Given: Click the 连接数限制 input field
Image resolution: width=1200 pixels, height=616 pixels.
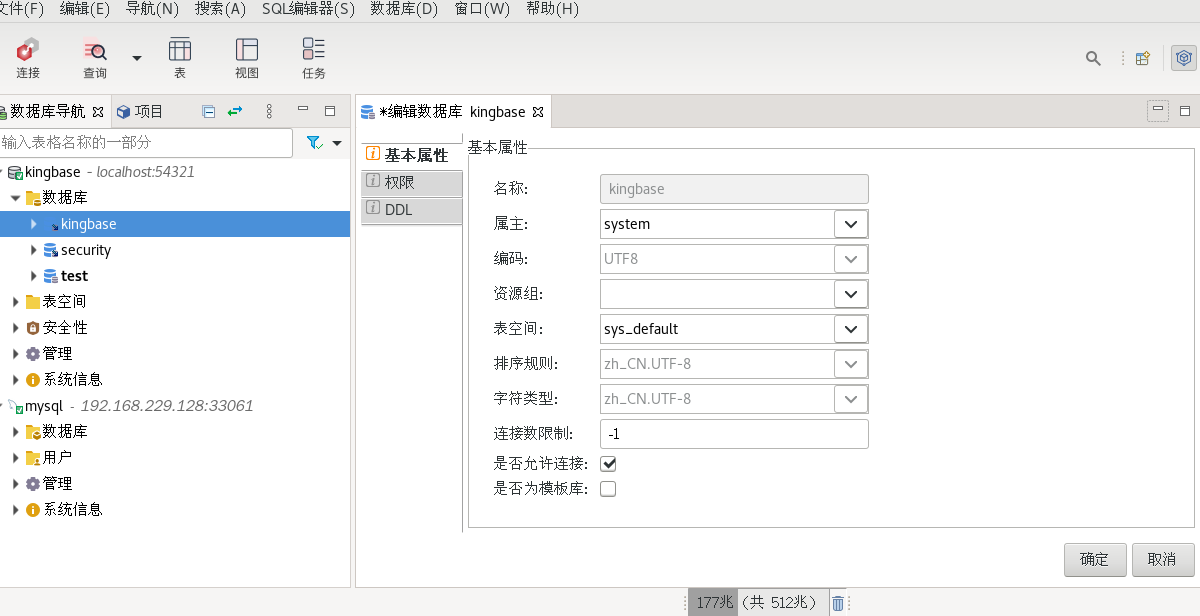Looking at the screenshot, I should pyautogui.click(x=733, y=434).
